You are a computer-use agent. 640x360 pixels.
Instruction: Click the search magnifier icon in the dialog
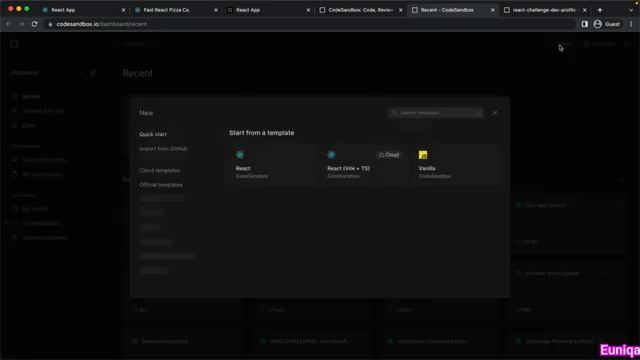(394, 113)
